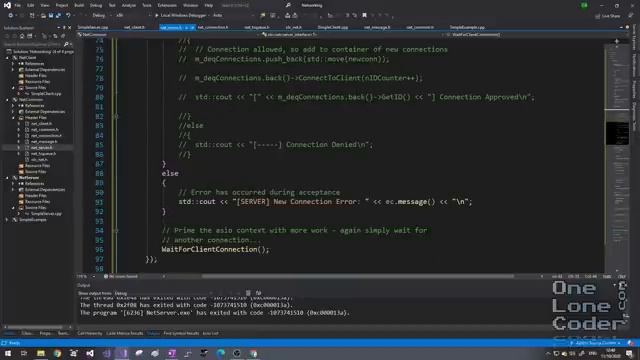Open Microsoft Edge from the taskbar
Viewport: 640px width, 360px height.
(x=220, y=353)
